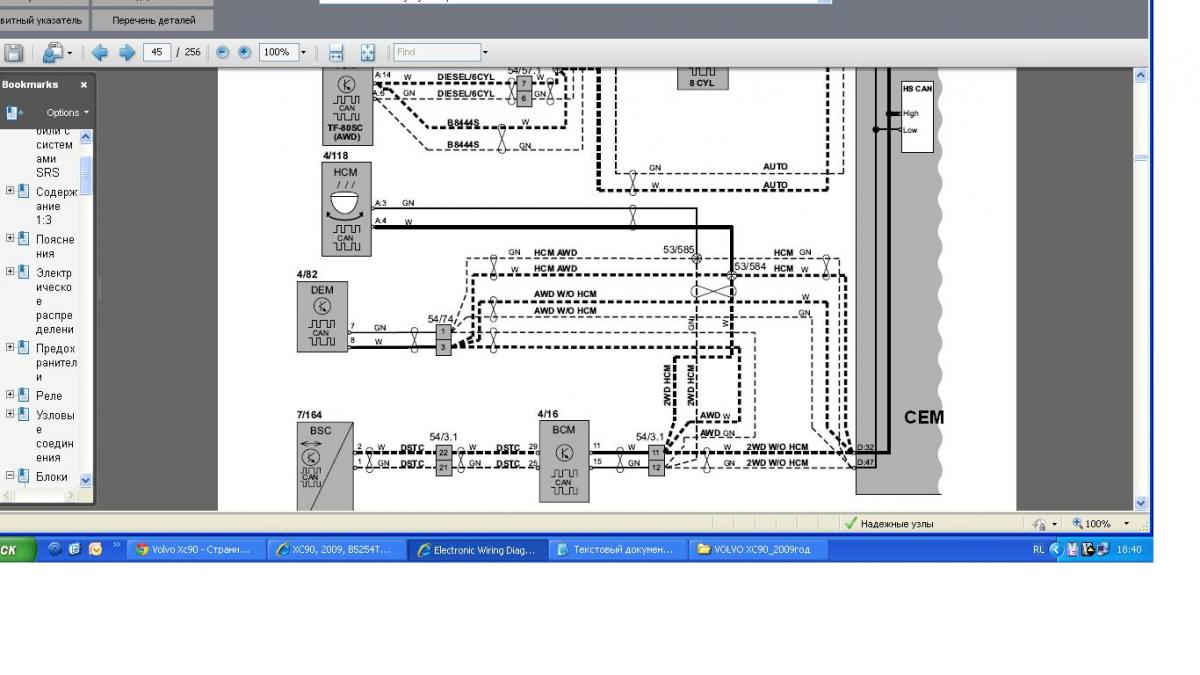Click the Windows Start button

[17, 549]
